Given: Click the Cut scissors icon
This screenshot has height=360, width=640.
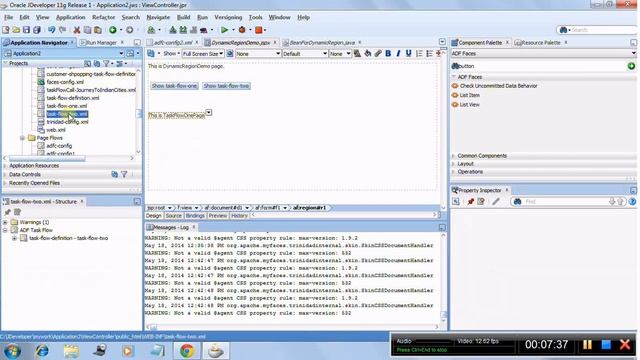Looking at the screenshot, I should [x=76, y=30].
